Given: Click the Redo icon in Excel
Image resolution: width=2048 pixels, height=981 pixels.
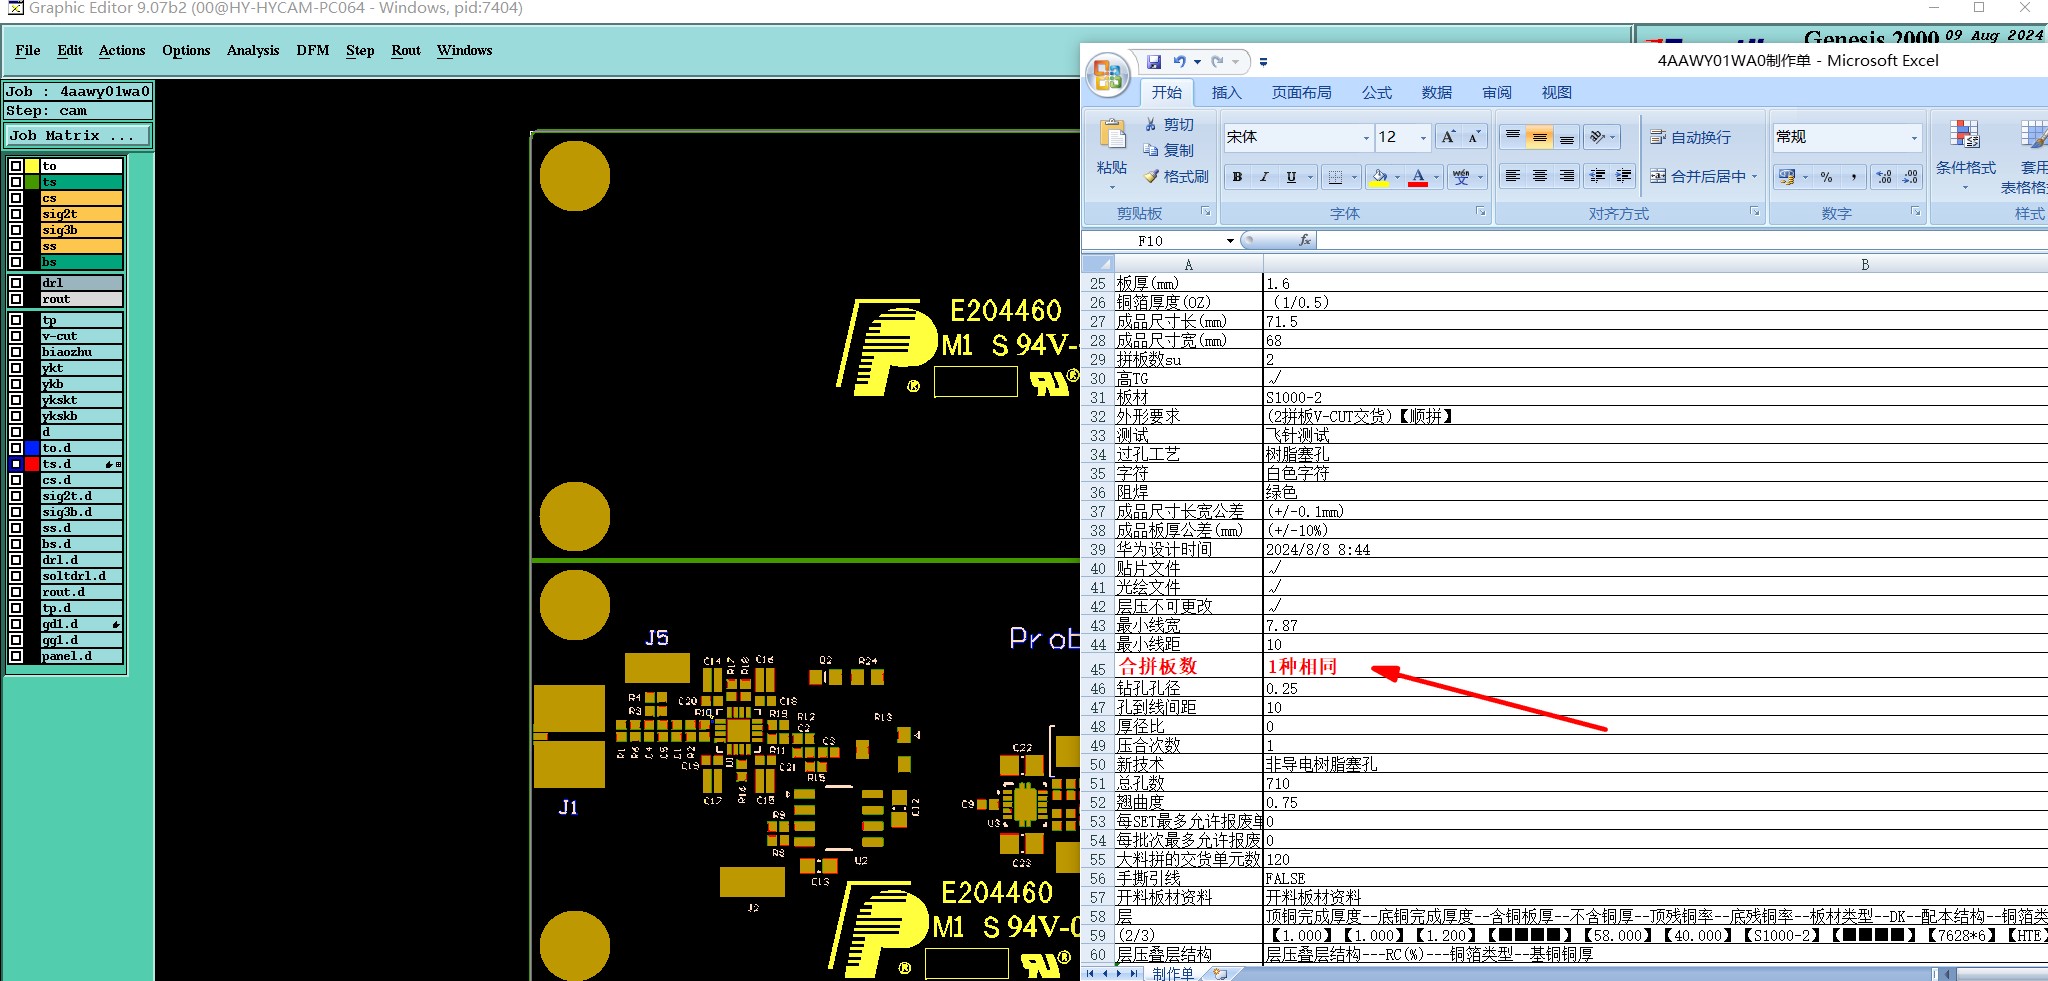Looking at the screenshot, I should [x=1217, y=62].
